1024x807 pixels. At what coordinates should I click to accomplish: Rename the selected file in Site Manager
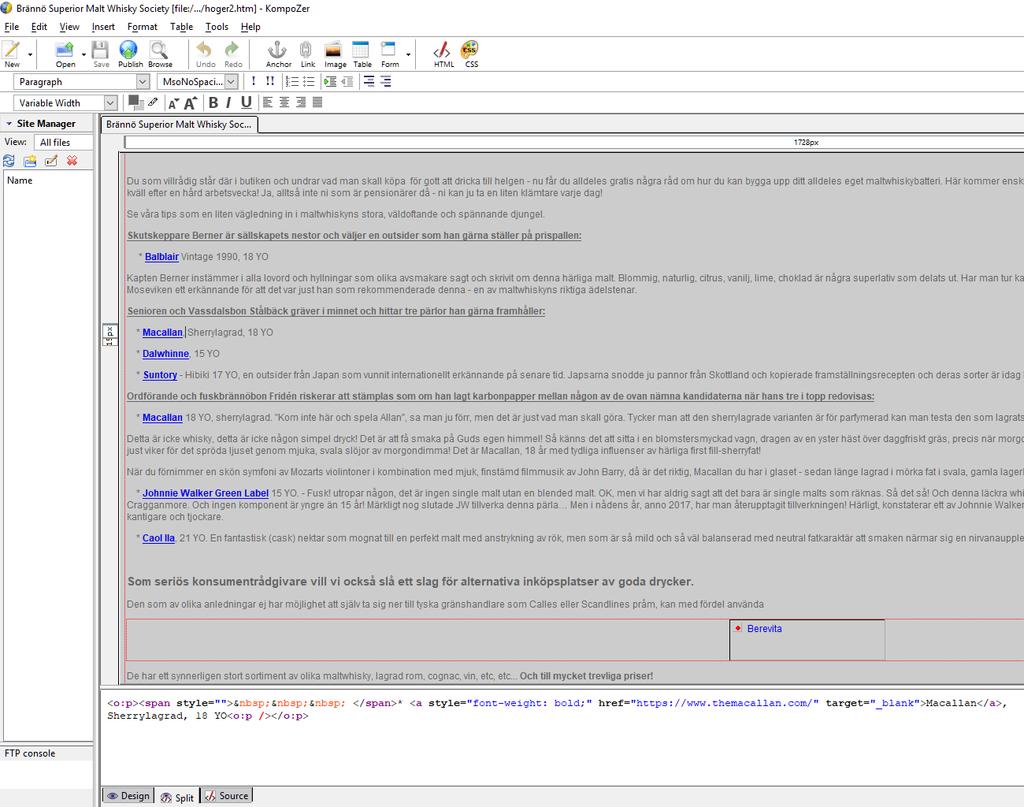coord(51,161)
